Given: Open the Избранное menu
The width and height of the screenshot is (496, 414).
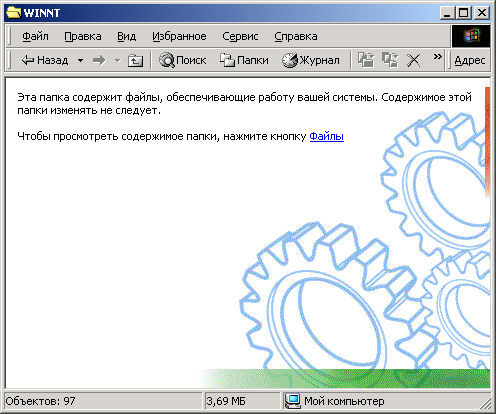Looking at the screenshot, I should click(179, 36).
